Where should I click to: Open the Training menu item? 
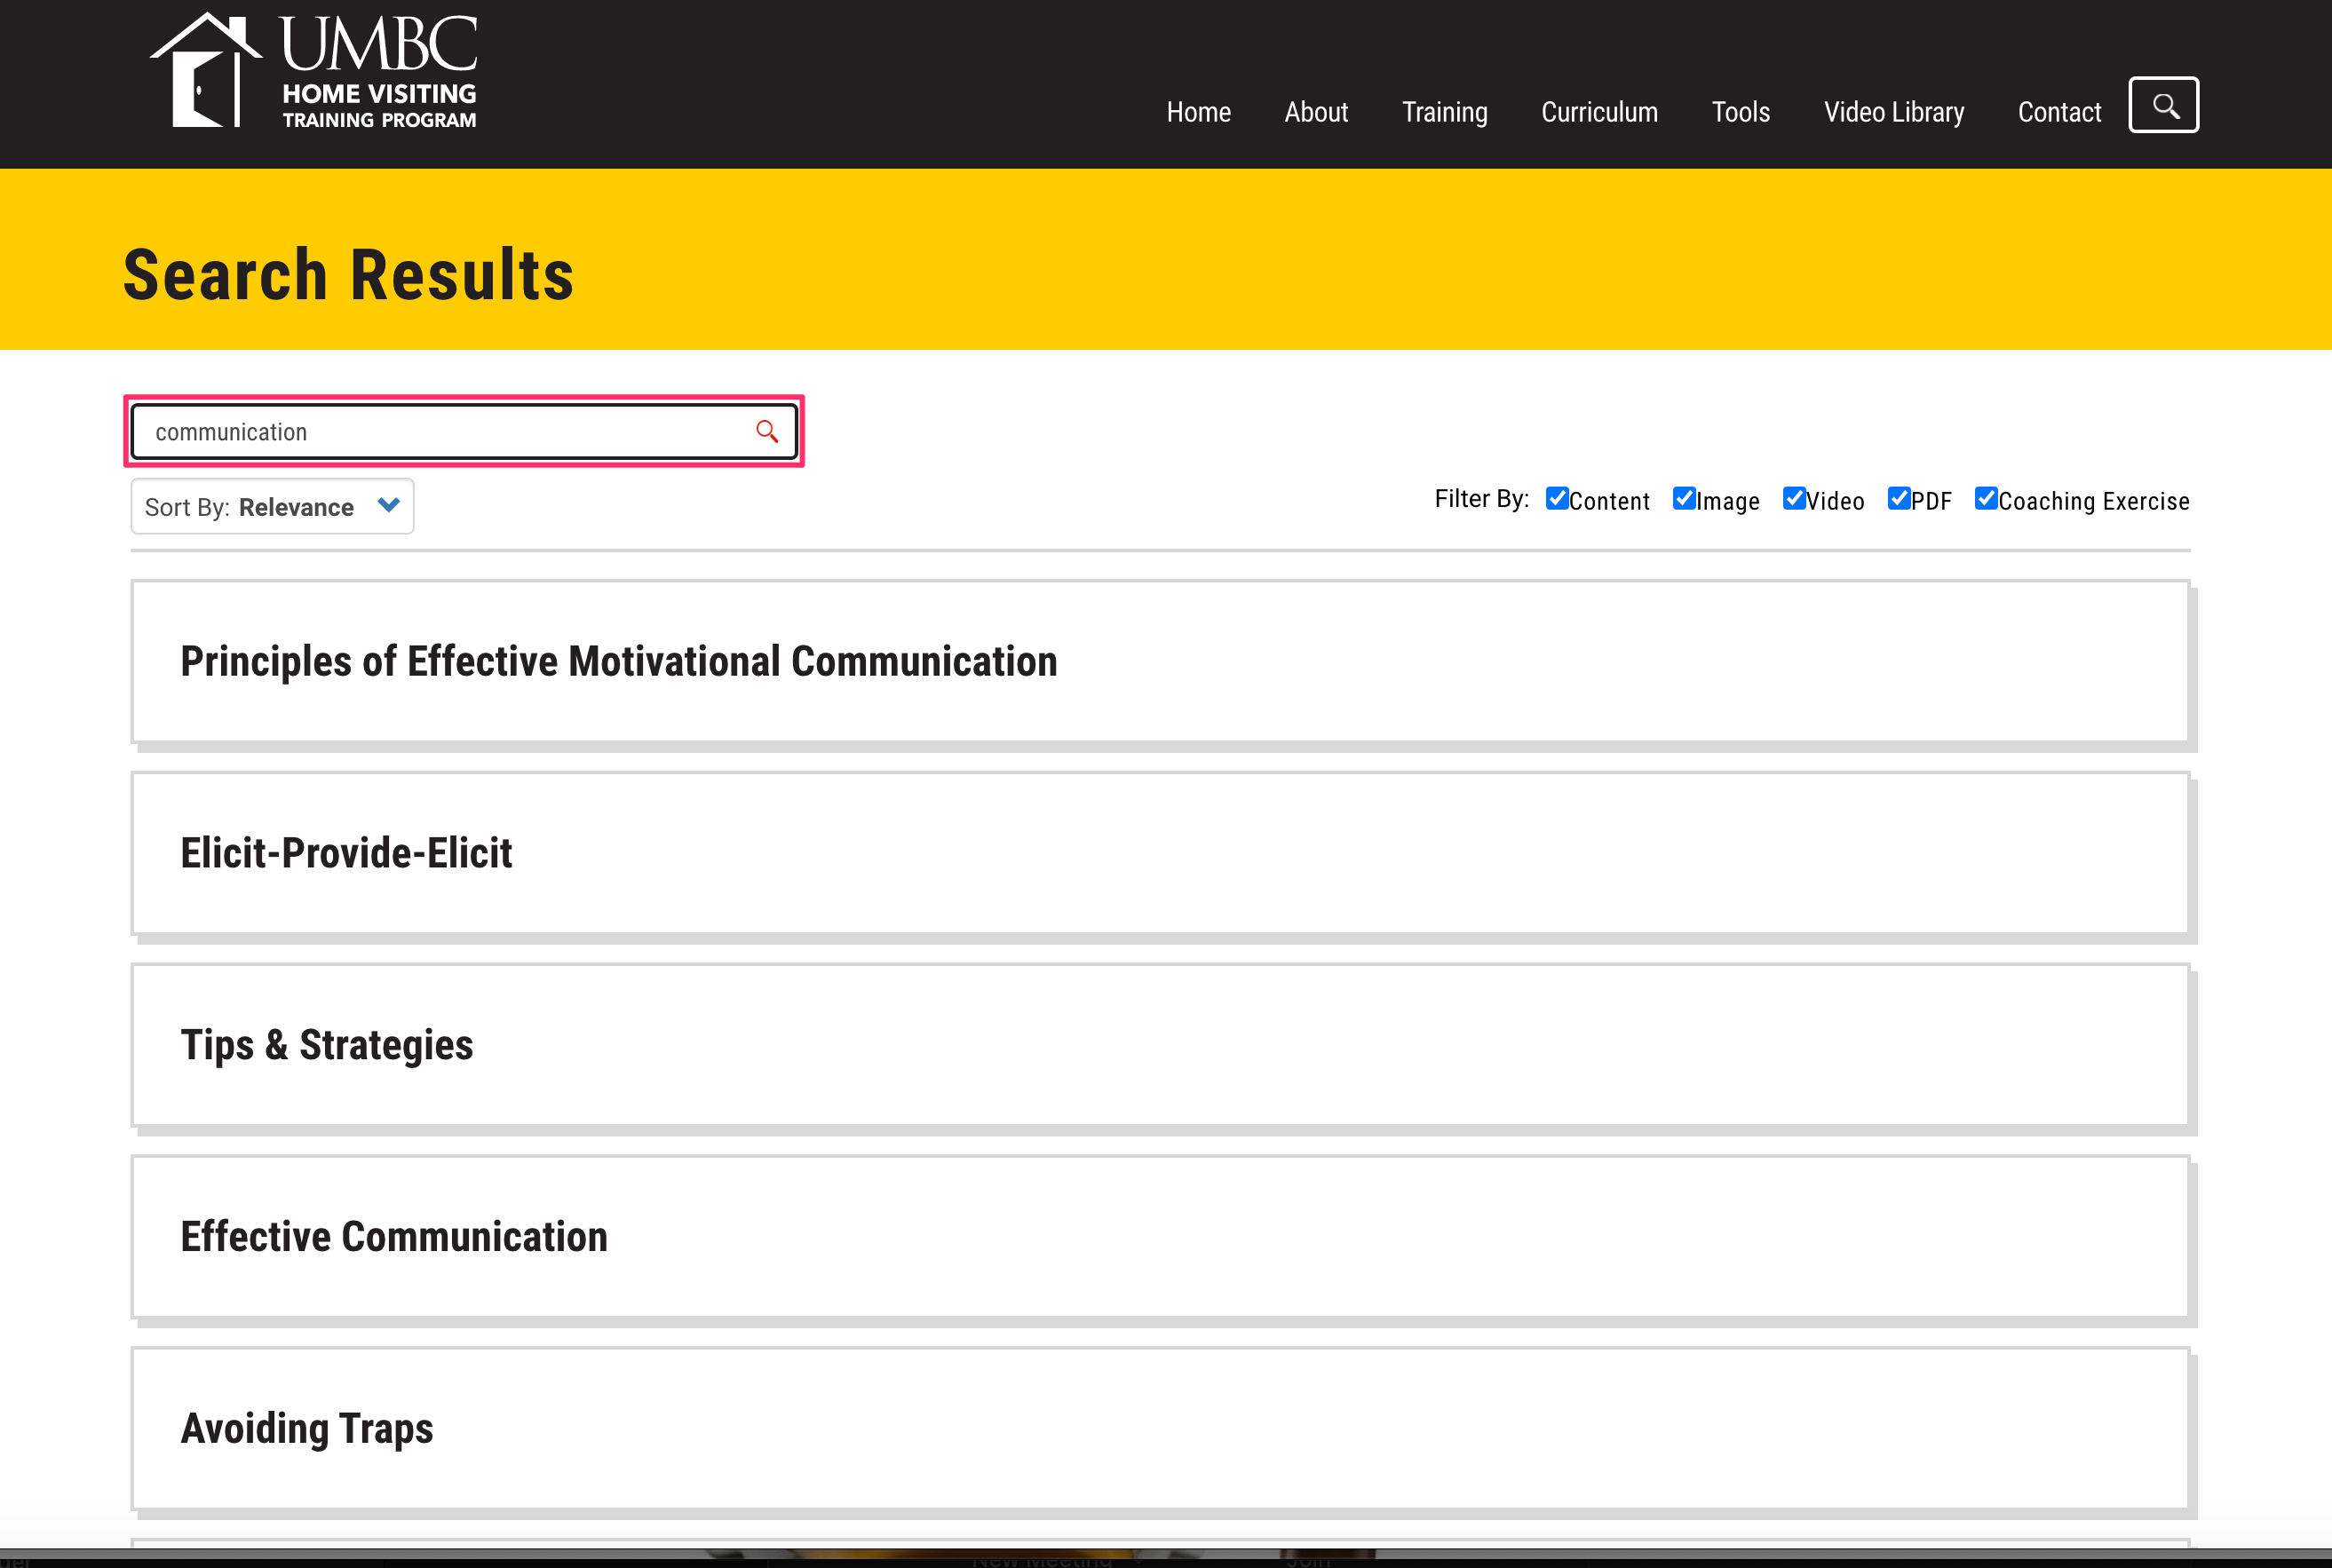(x=1444, y=112)
